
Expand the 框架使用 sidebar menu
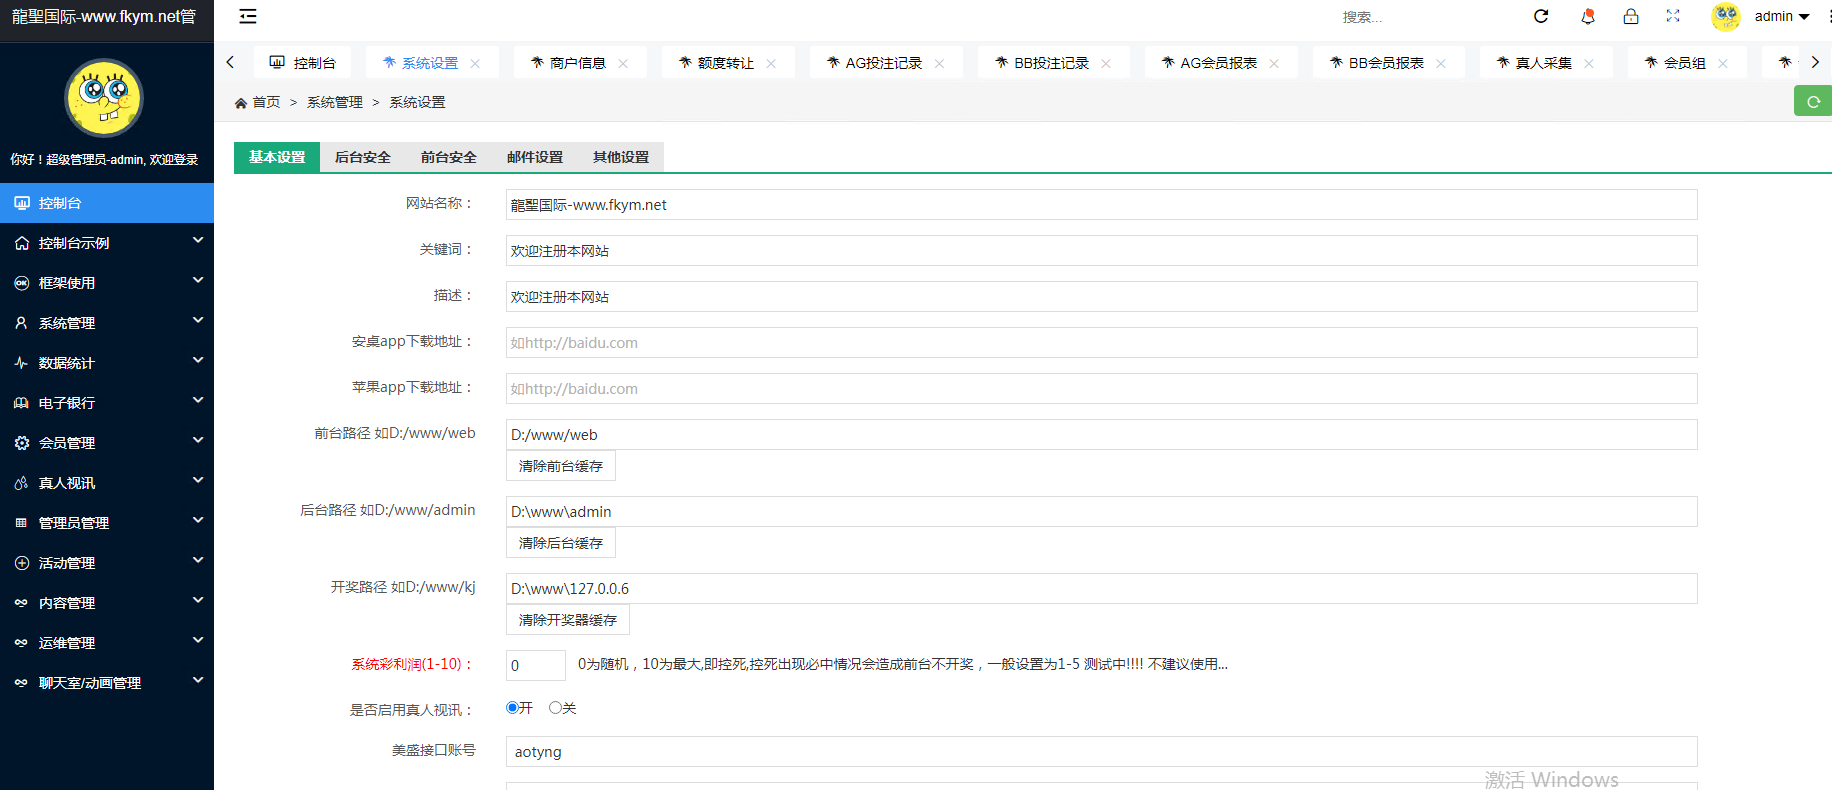click(107, 283)
